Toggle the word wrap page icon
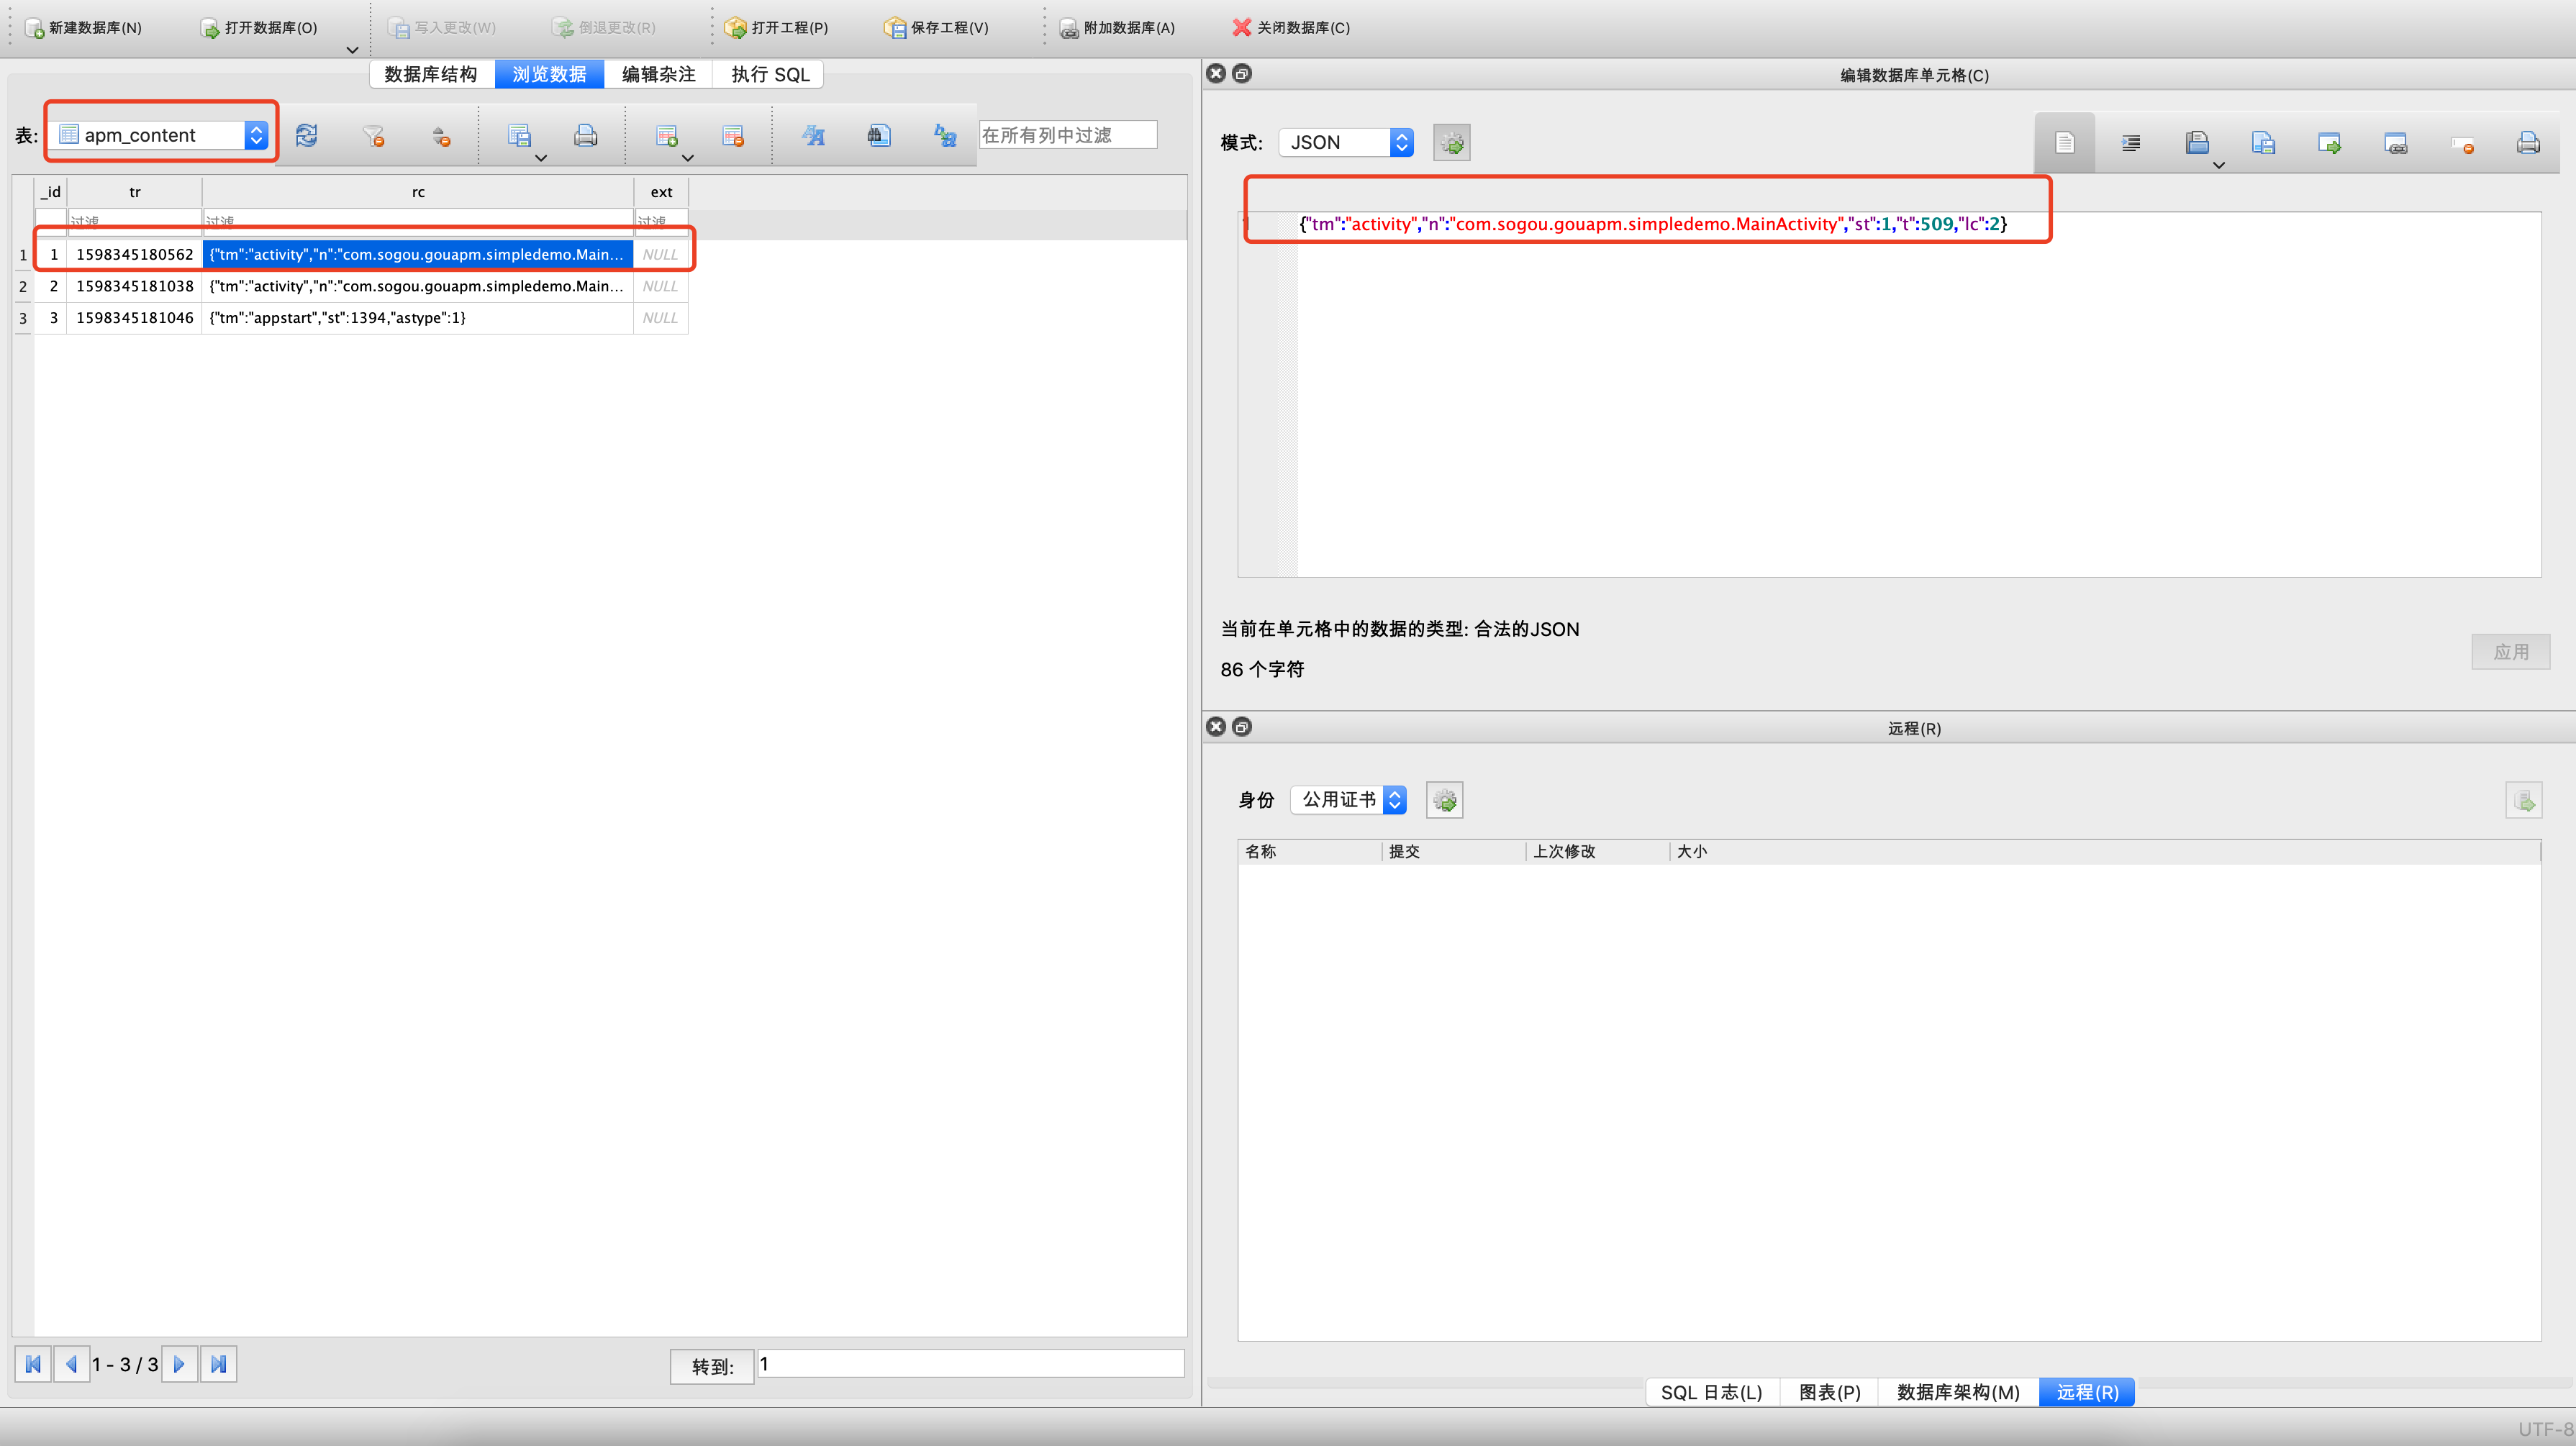 click(2064, 143)
